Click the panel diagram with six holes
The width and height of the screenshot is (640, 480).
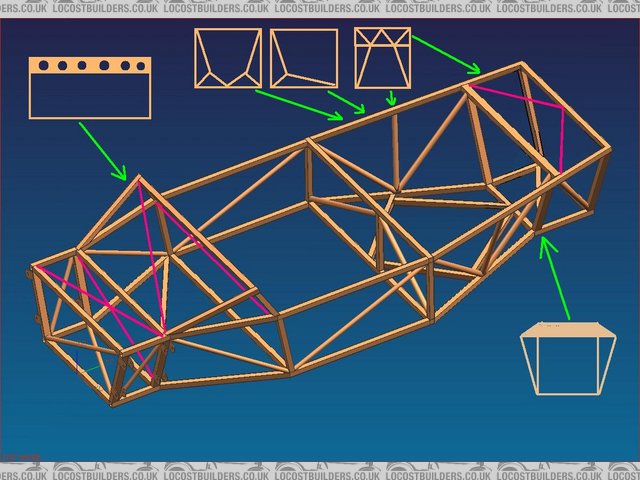(x=90, y=88)
